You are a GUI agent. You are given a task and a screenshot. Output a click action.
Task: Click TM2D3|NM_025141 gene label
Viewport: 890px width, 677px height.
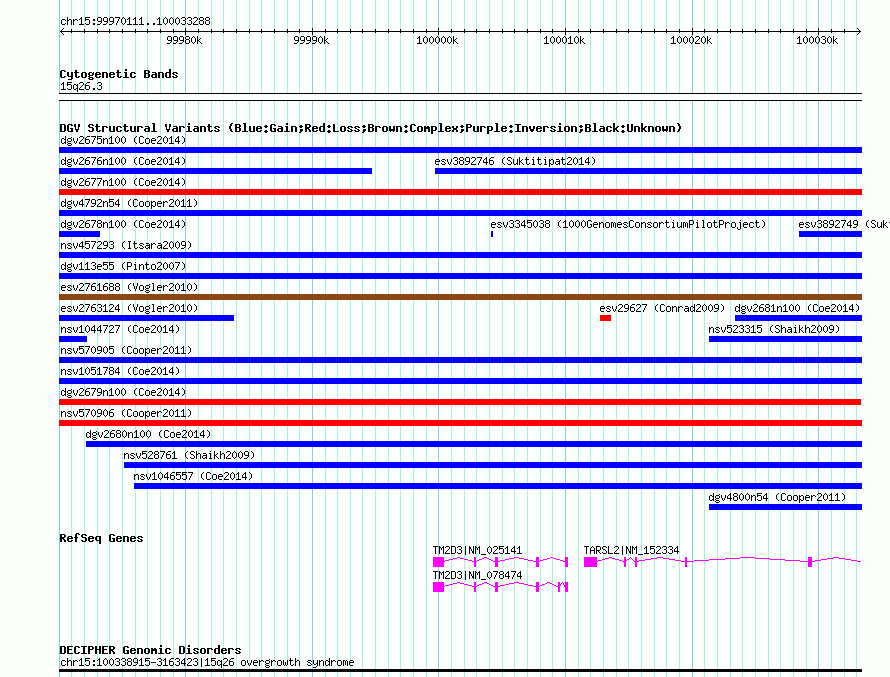[x=477, y=550]
